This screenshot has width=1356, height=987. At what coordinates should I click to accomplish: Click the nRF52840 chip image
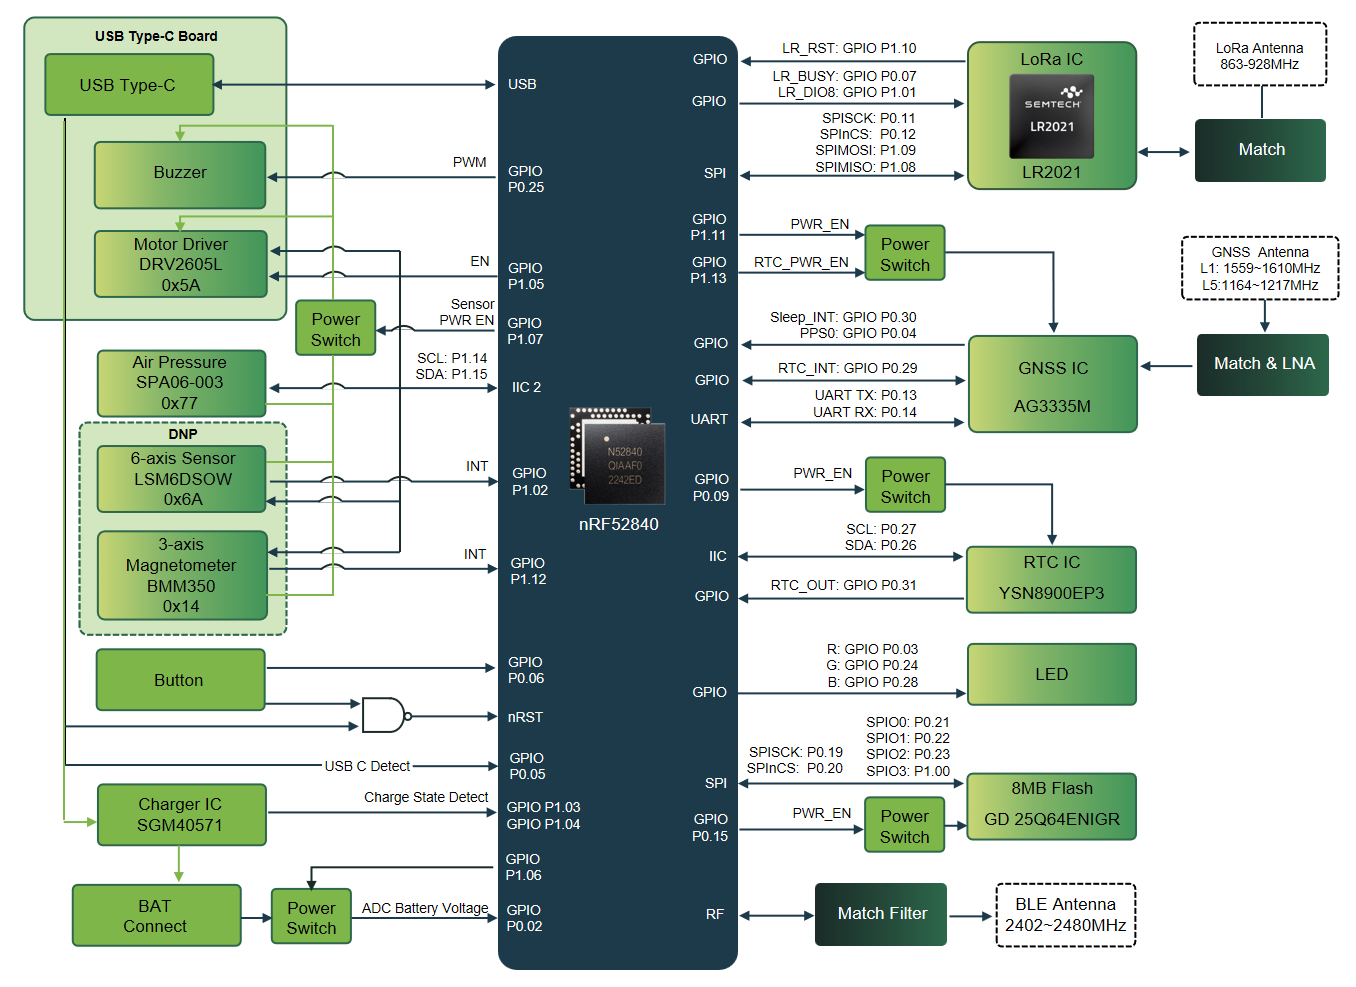(618, 456)
